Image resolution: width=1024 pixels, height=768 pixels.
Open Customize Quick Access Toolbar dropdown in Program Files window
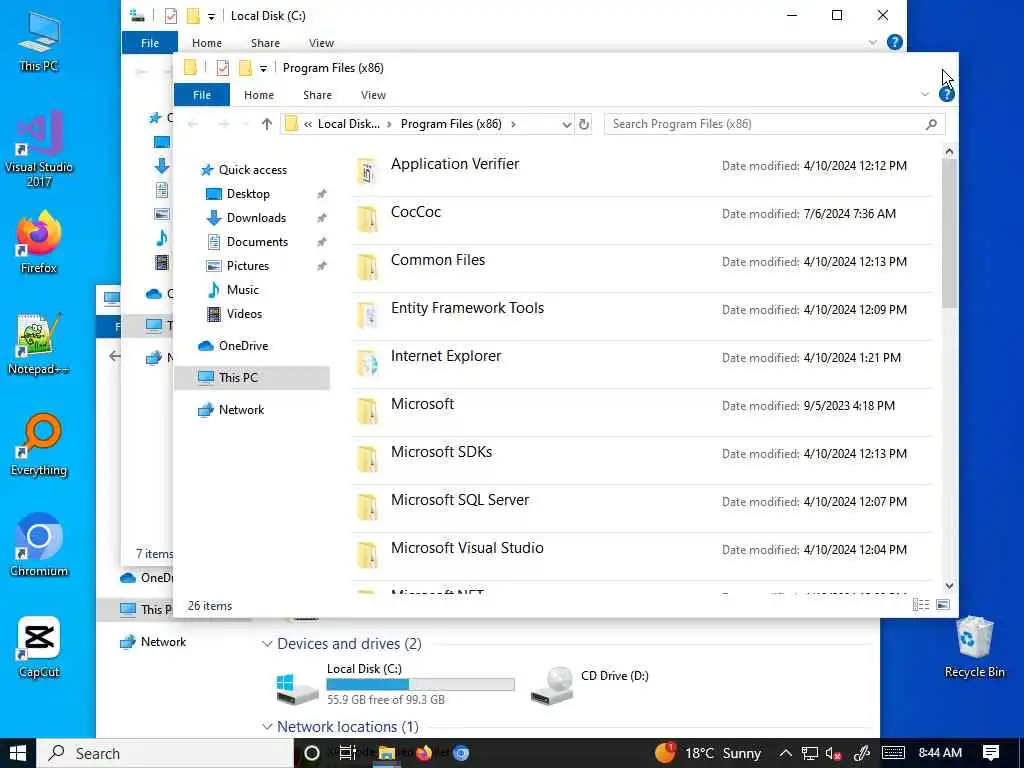coord(263,69)
